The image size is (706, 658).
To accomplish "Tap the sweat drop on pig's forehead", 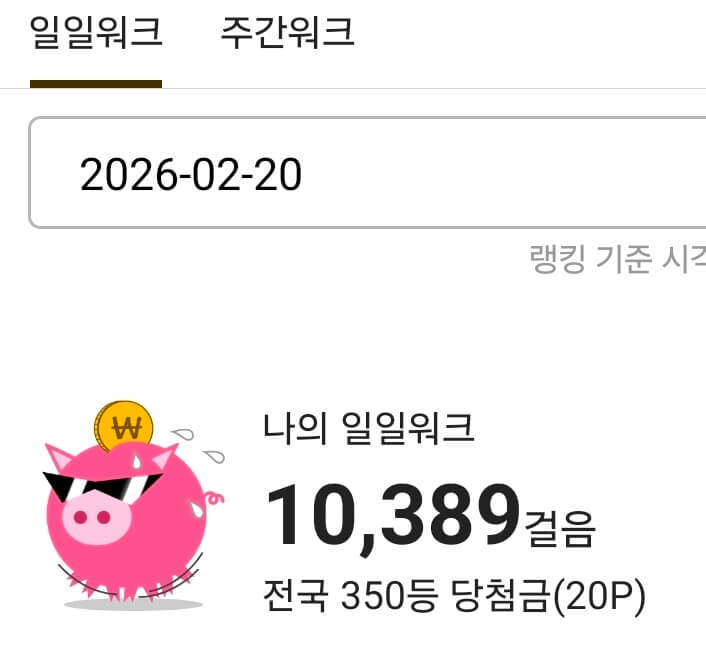I will click(136, 461).
